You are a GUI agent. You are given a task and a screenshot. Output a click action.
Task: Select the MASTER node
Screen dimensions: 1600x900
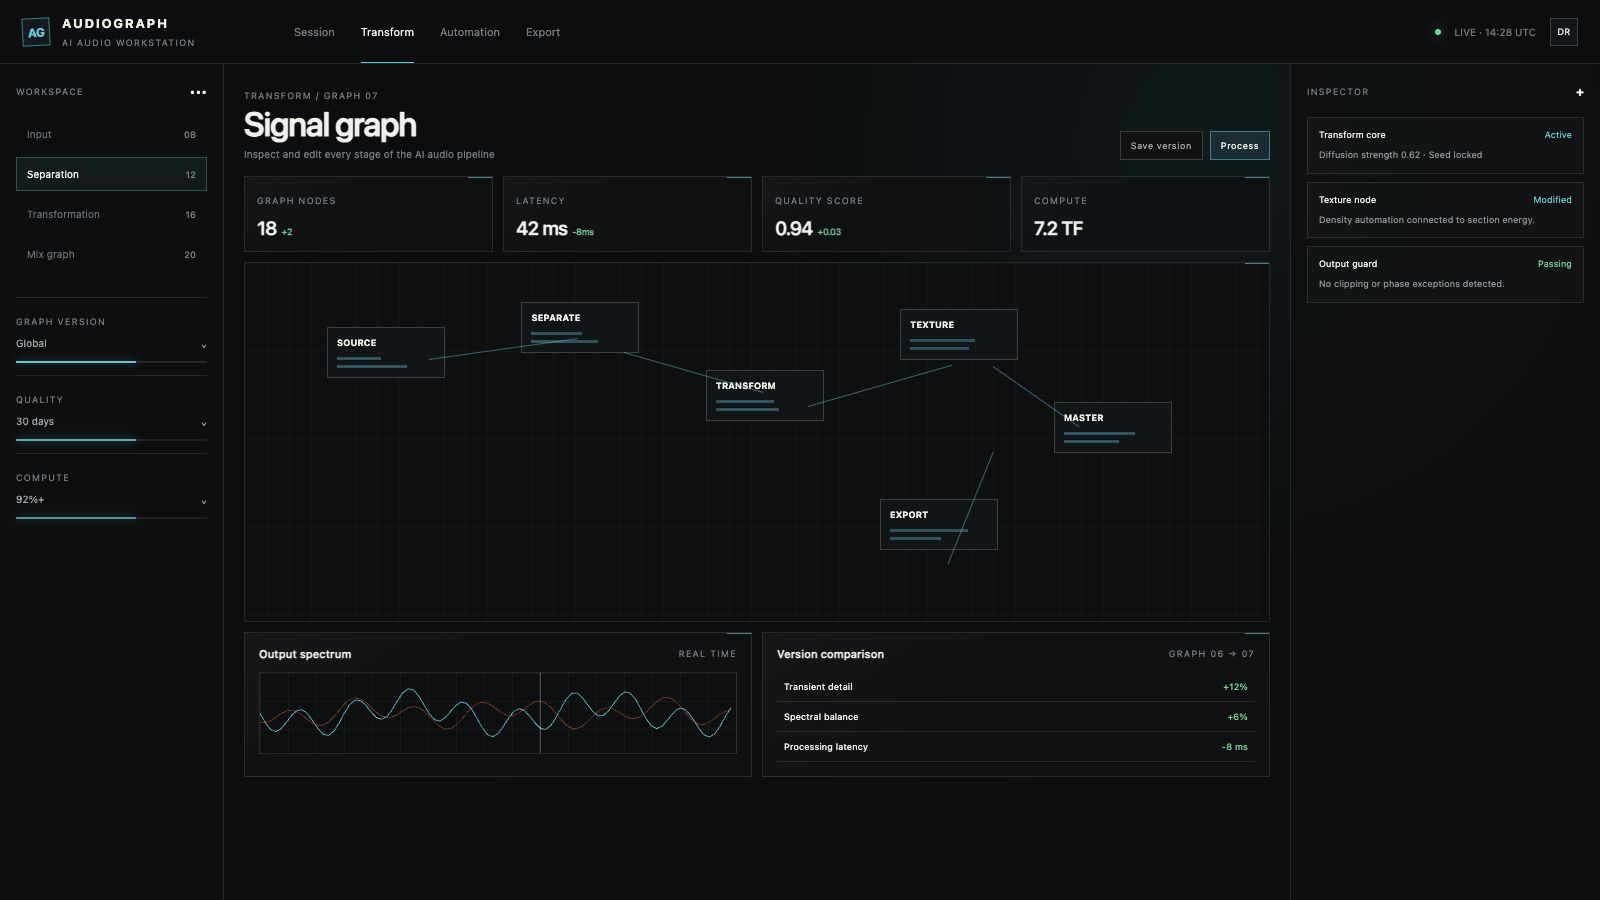tap(1113, 427)
